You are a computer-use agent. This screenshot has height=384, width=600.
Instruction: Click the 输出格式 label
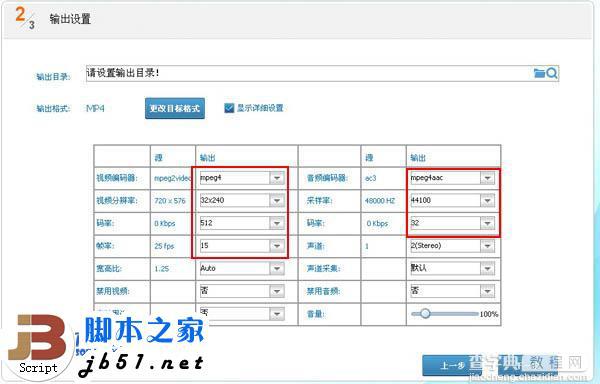click(x=53, y=109)
